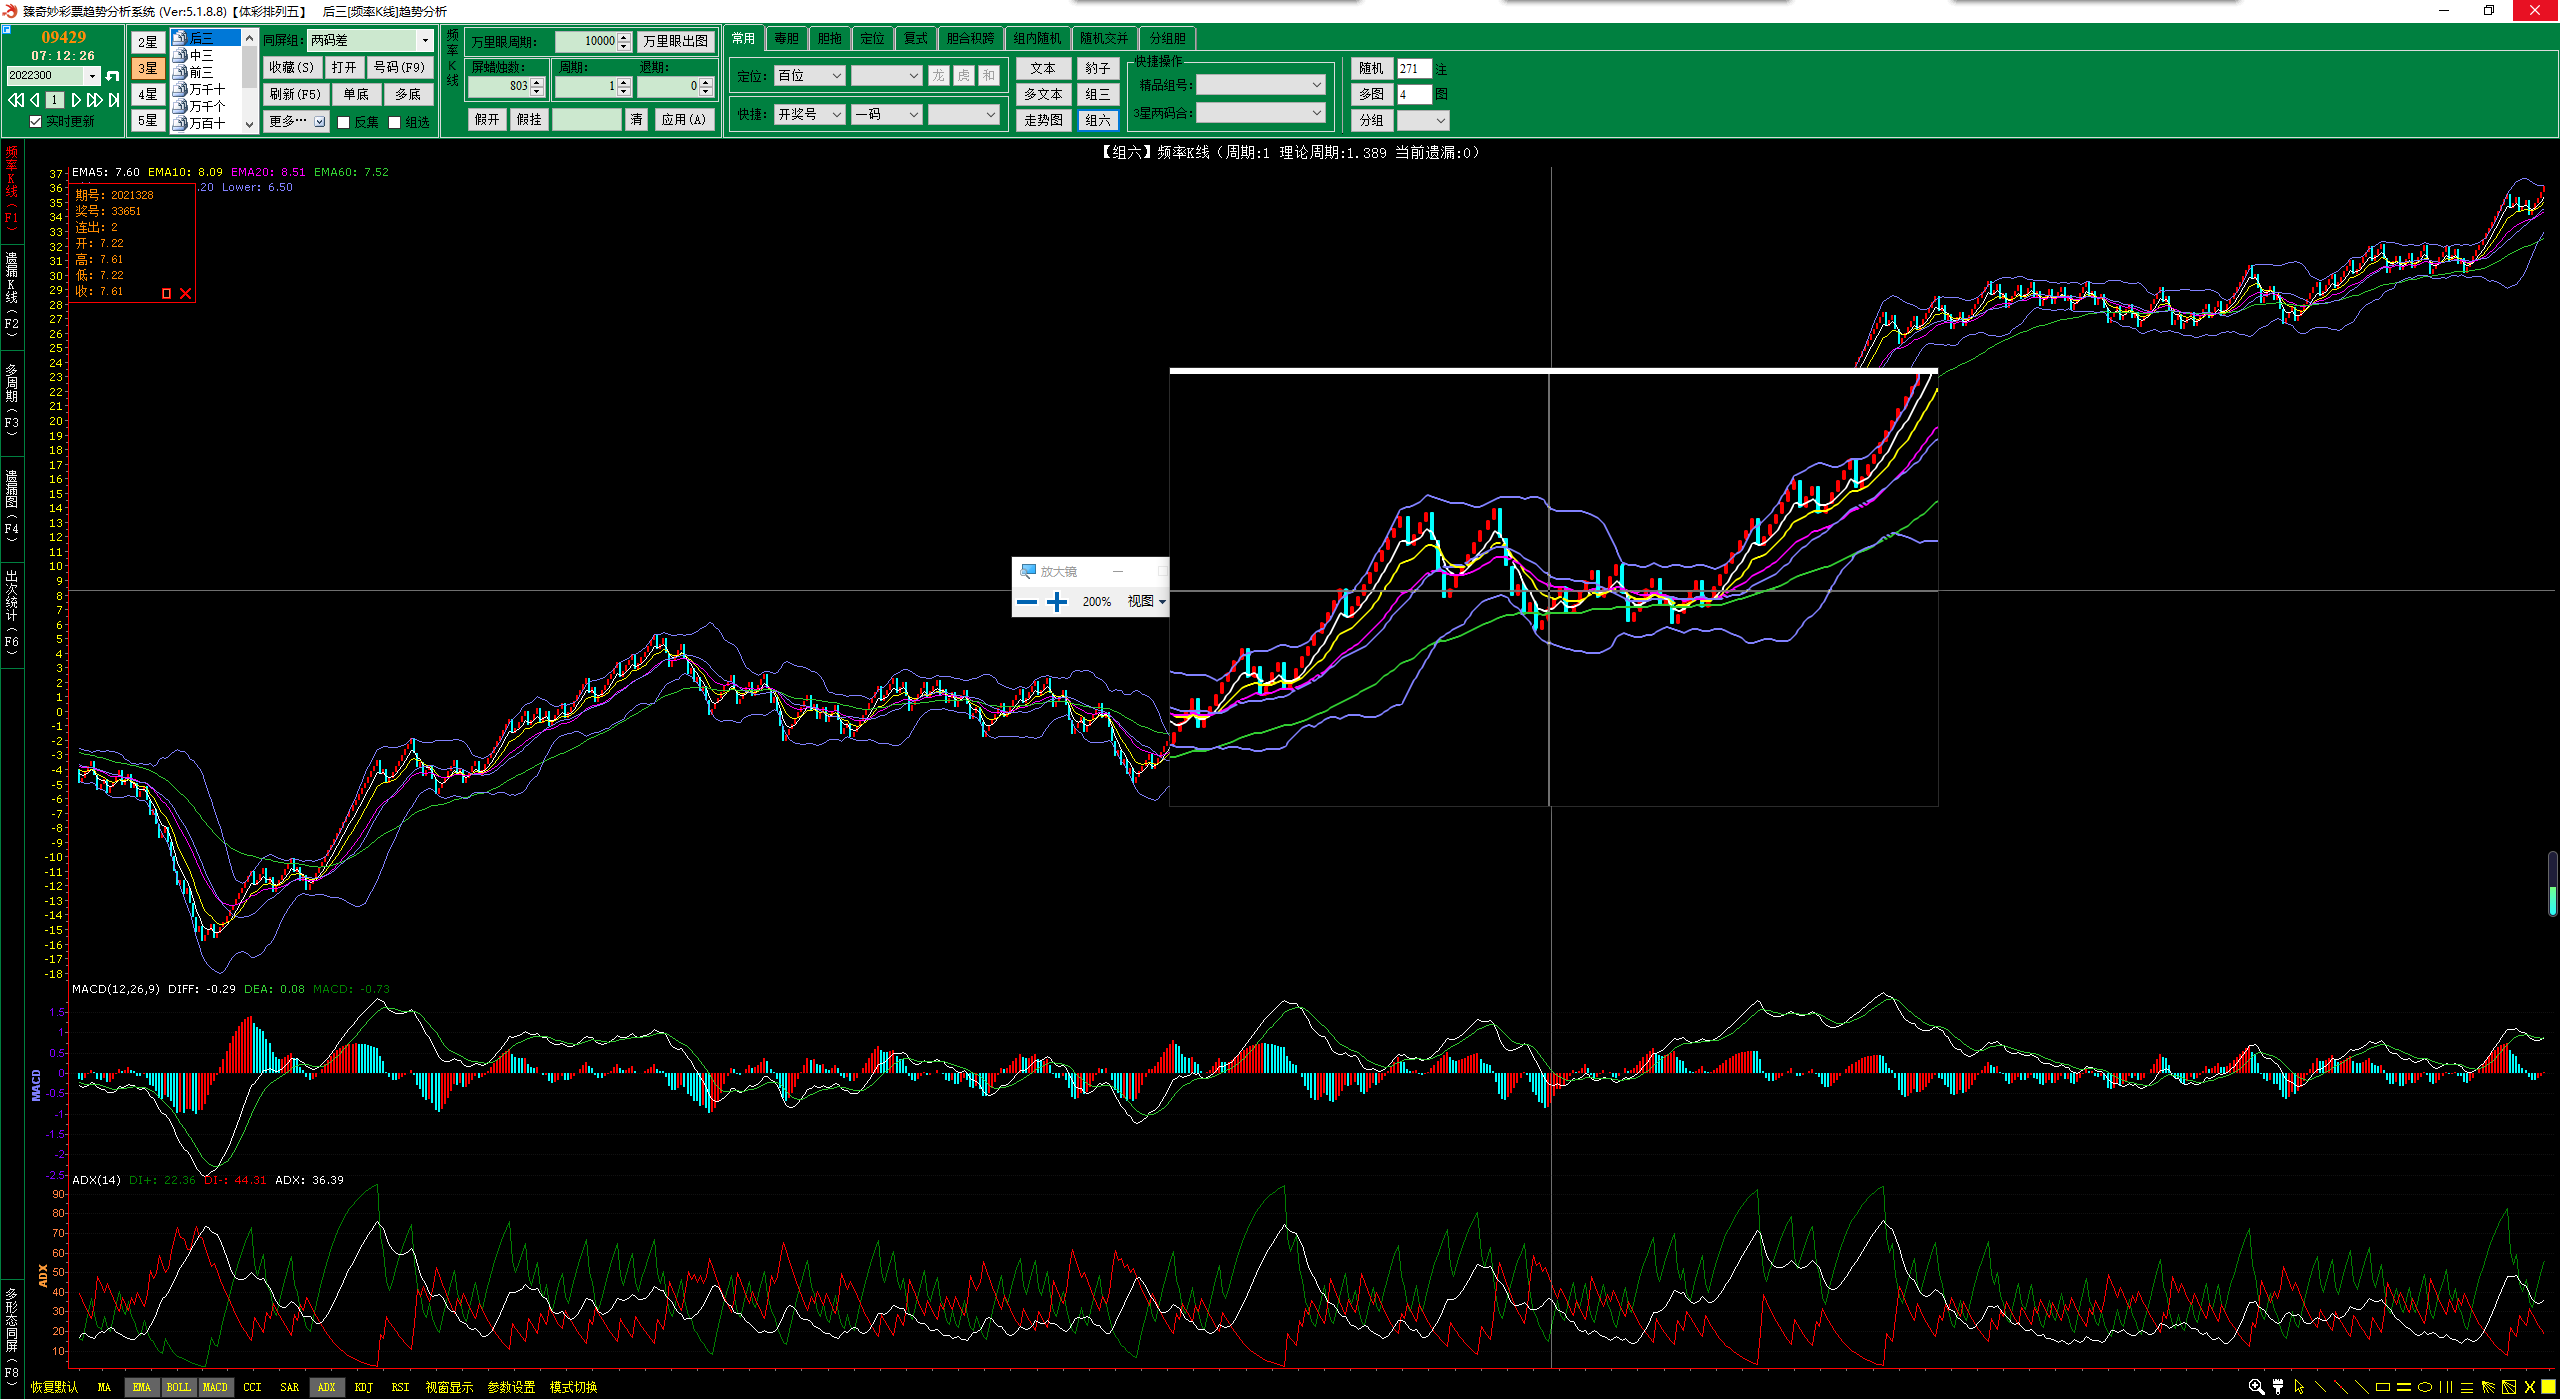Toggle the 实时更新 checkbox
2560x1399 pixels.
click(x=36, y=122)
